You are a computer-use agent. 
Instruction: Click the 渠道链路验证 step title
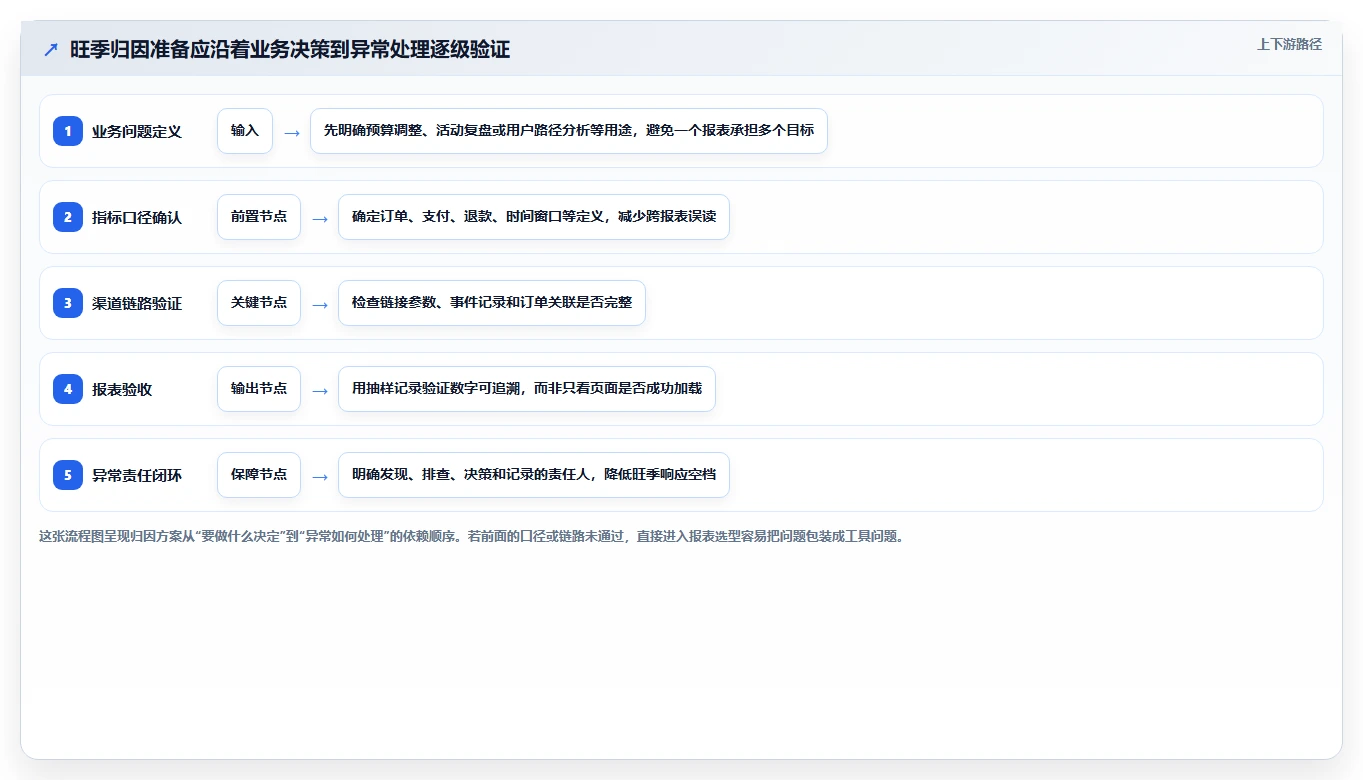137,303
